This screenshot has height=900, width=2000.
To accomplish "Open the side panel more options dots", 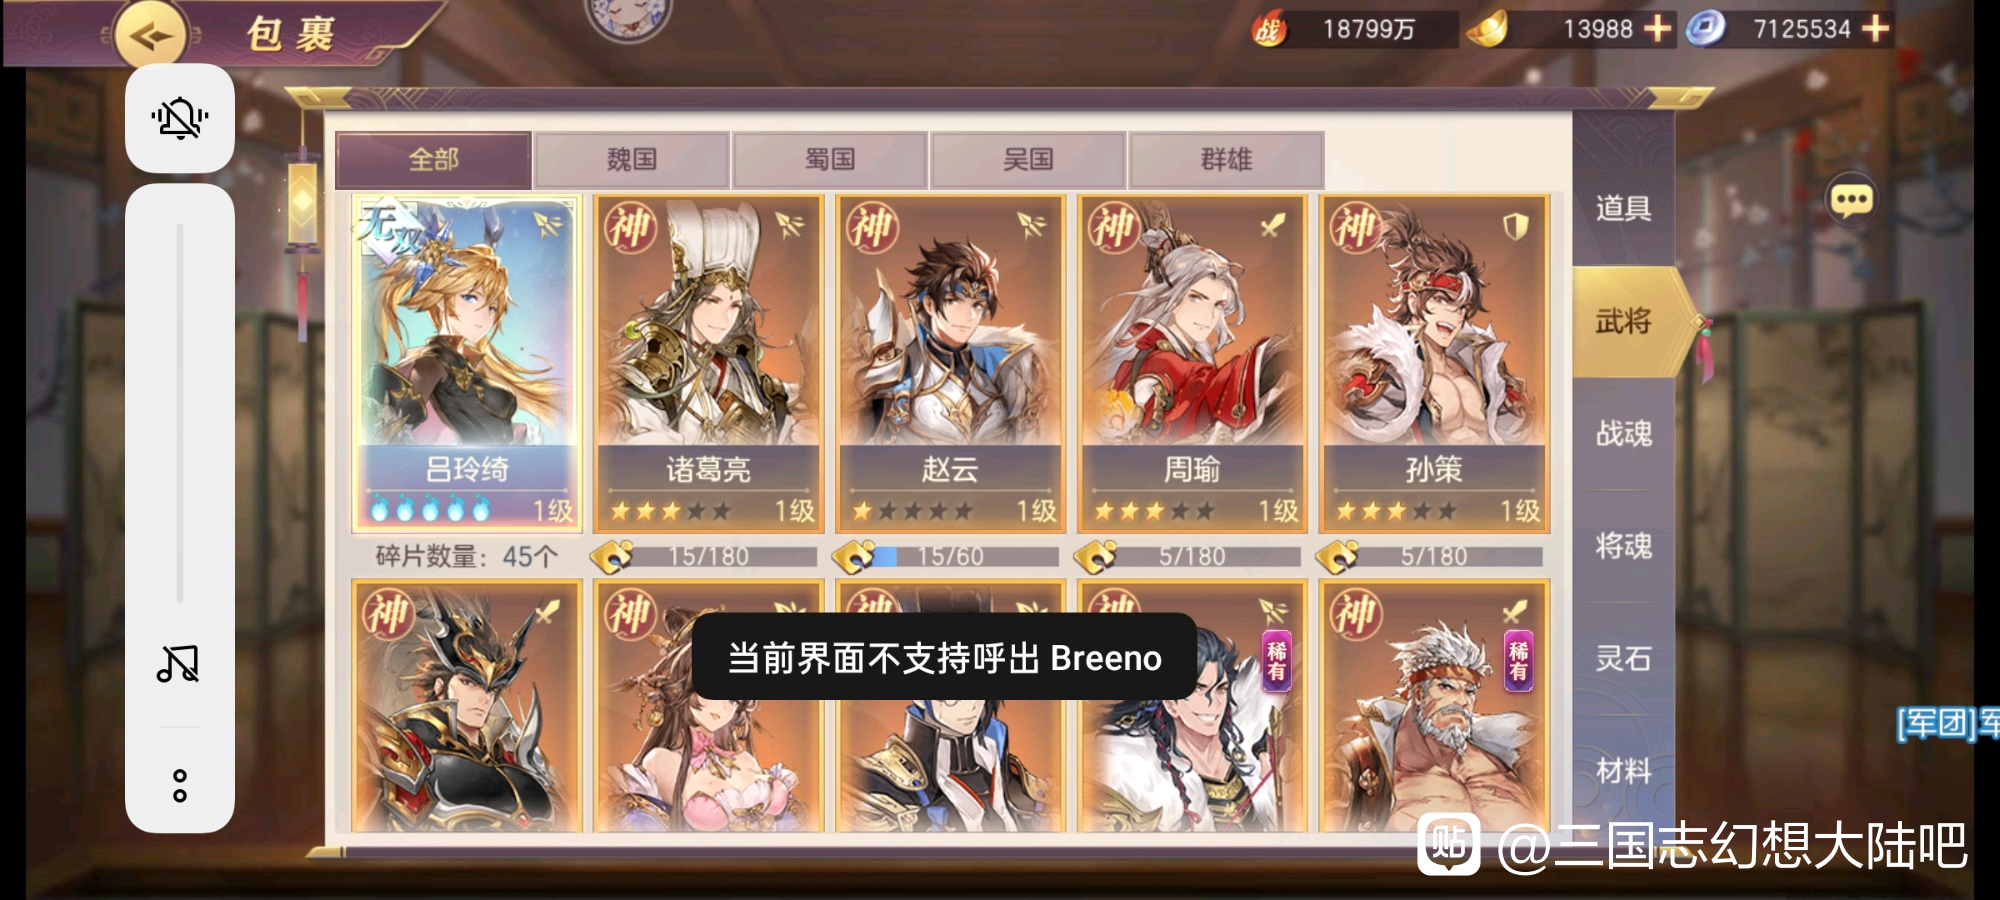I will pyautogui.click(x=180, y=786).
